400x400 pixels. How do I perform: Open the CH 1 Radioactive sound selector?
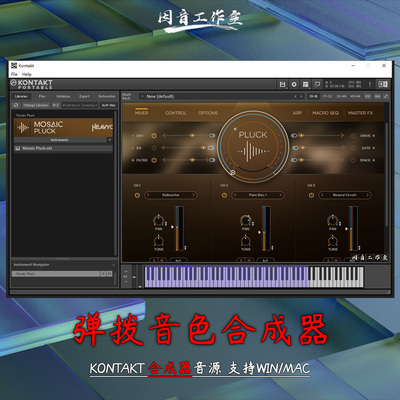point(171,195)
